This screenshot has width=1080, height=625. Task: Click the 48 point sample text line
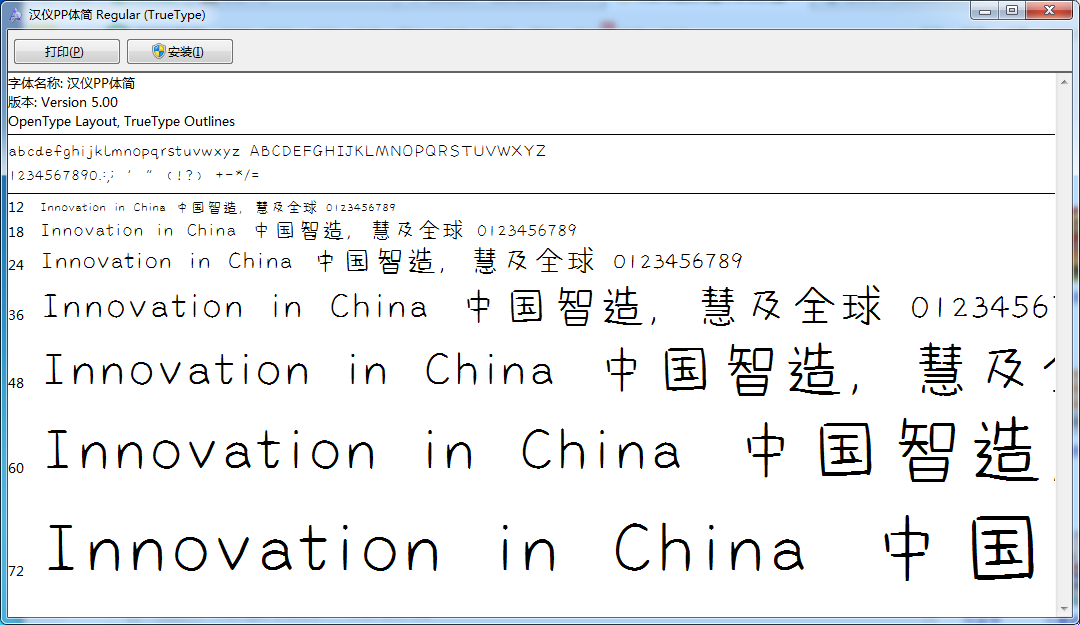click(x=549, y=370)
